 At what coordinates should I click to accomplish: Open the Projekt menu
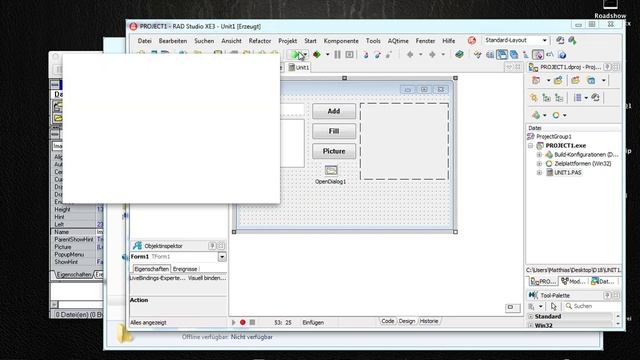click(288, 41)
